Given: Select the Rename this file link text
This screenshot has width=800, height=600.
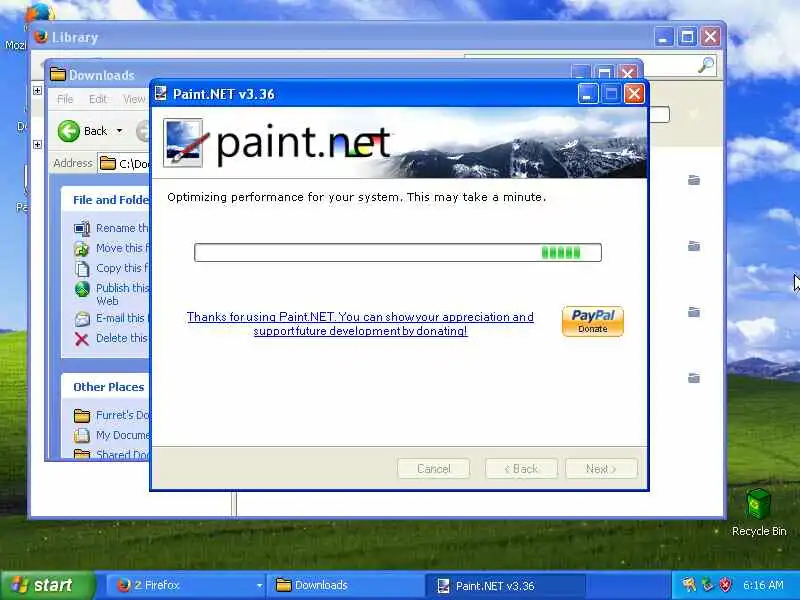Looking at the screenshot, I should [122, 228].
